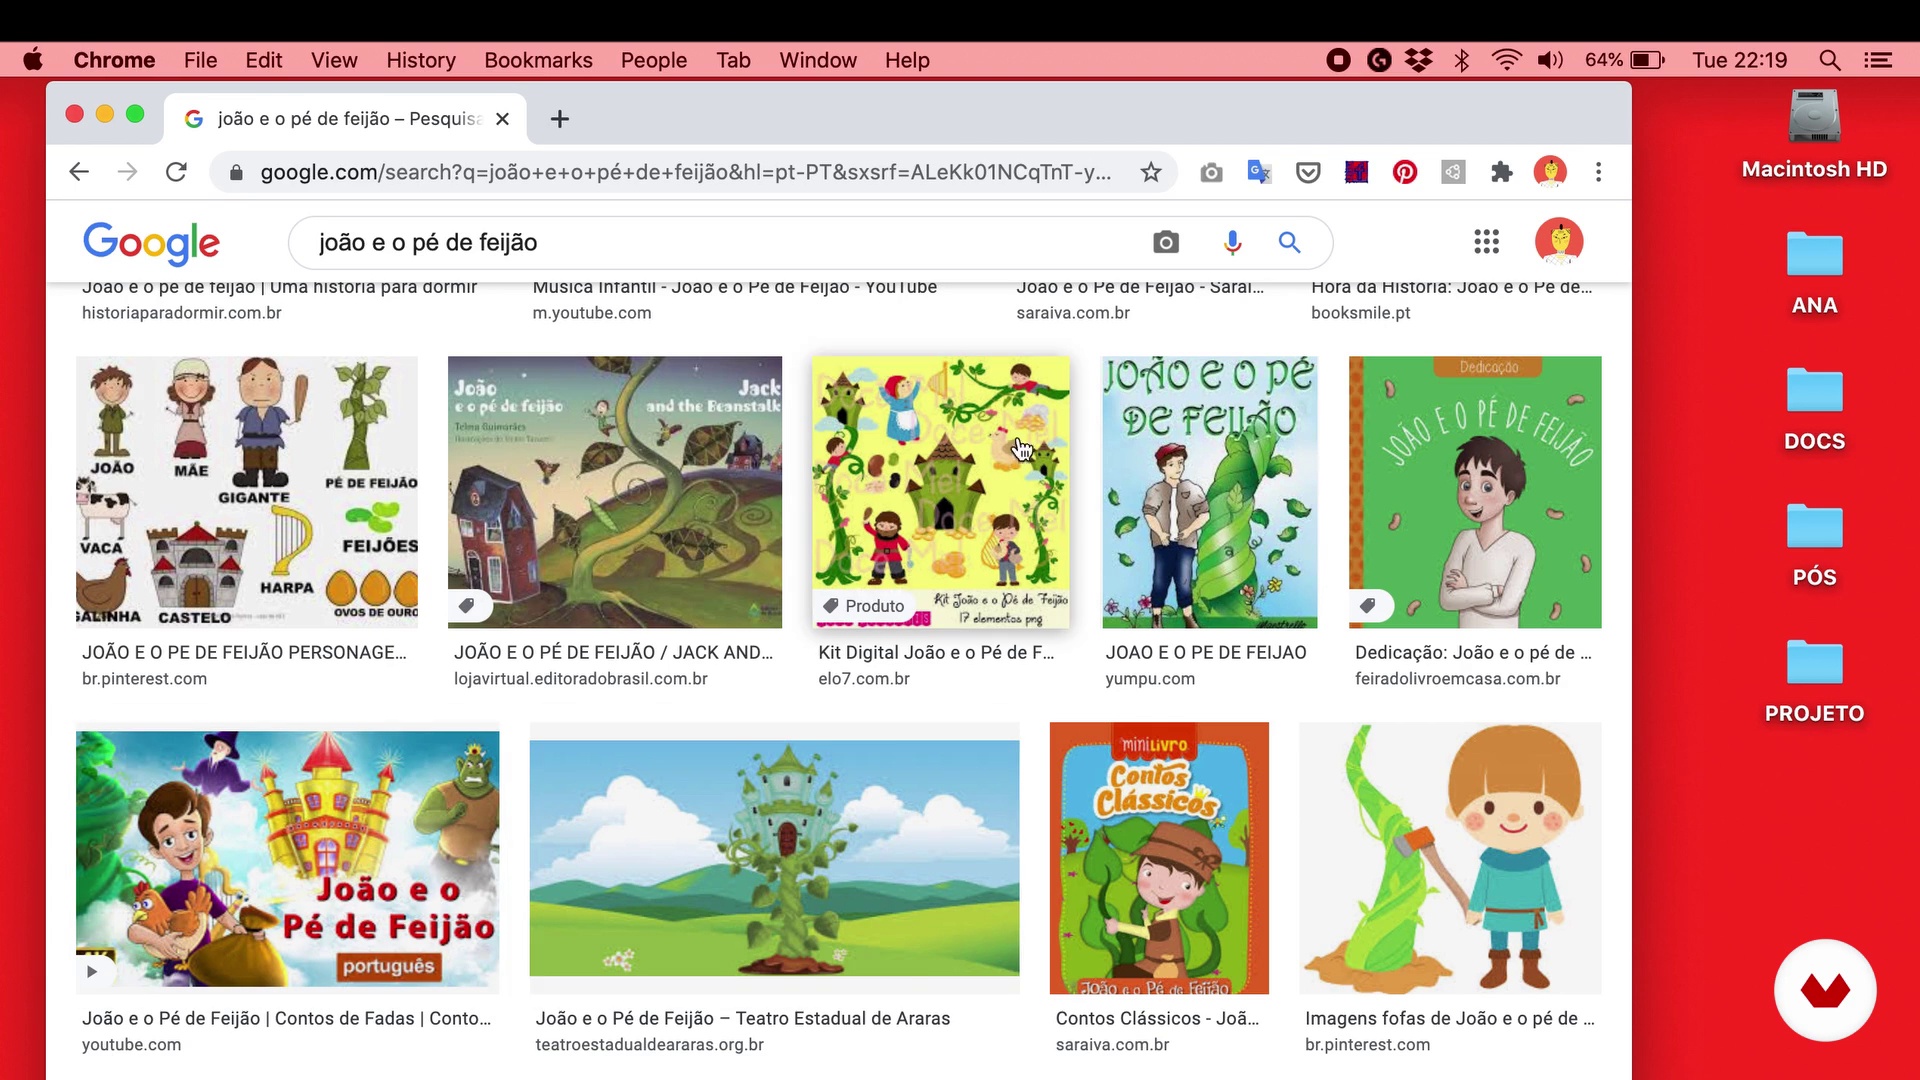Open the Chrome three-dot menu
Viewport: 1920px width, 1080px height.
coord(1598,172)
